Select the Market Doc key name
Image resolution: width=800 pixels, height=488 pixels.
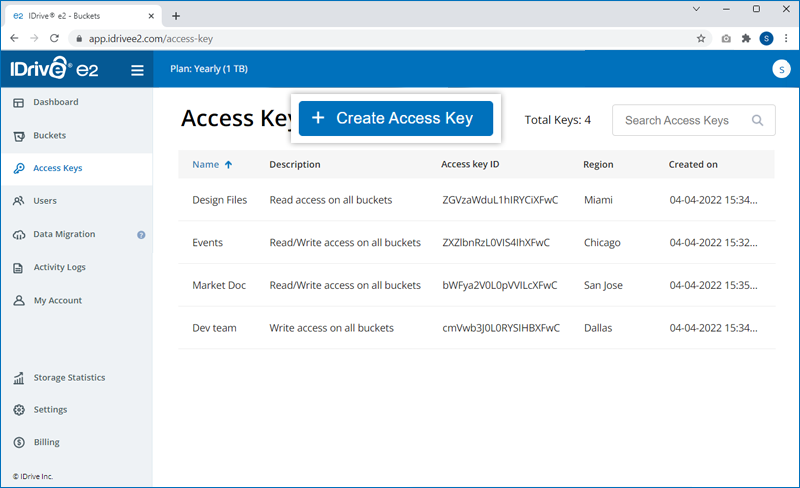tap(219, 285)
